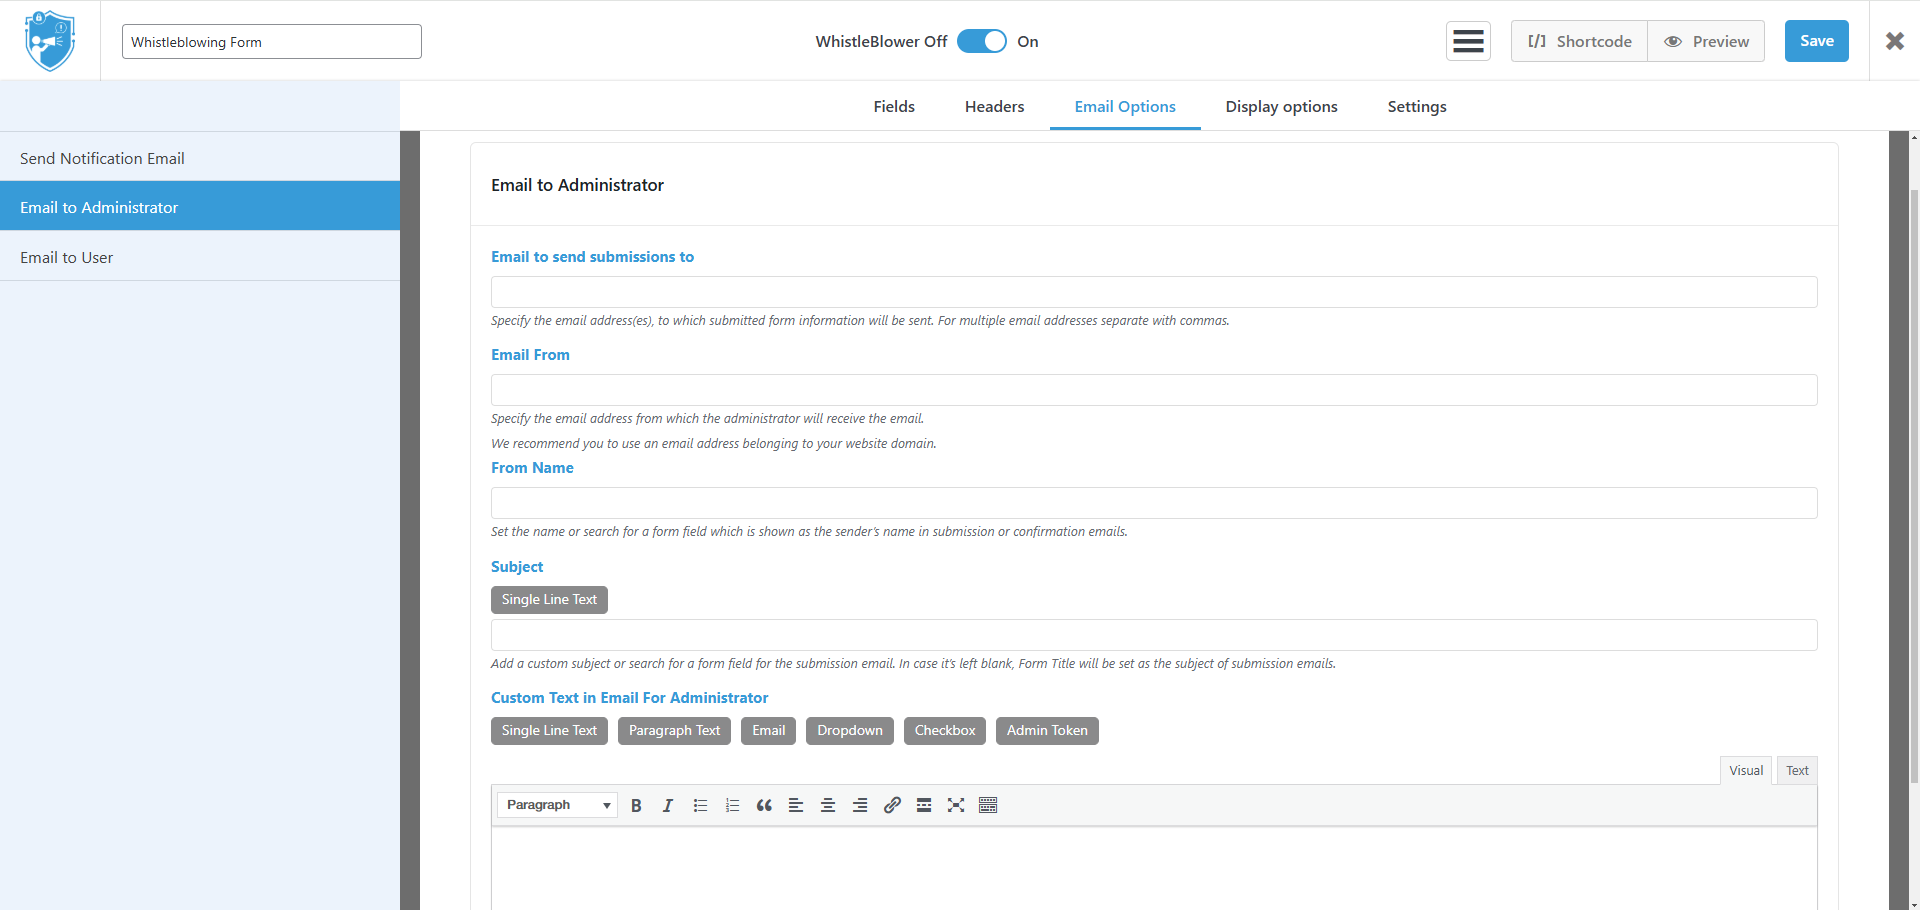1920x910 pixels.
Task: Select the Email Options tab
Action: click(1125, 106)
